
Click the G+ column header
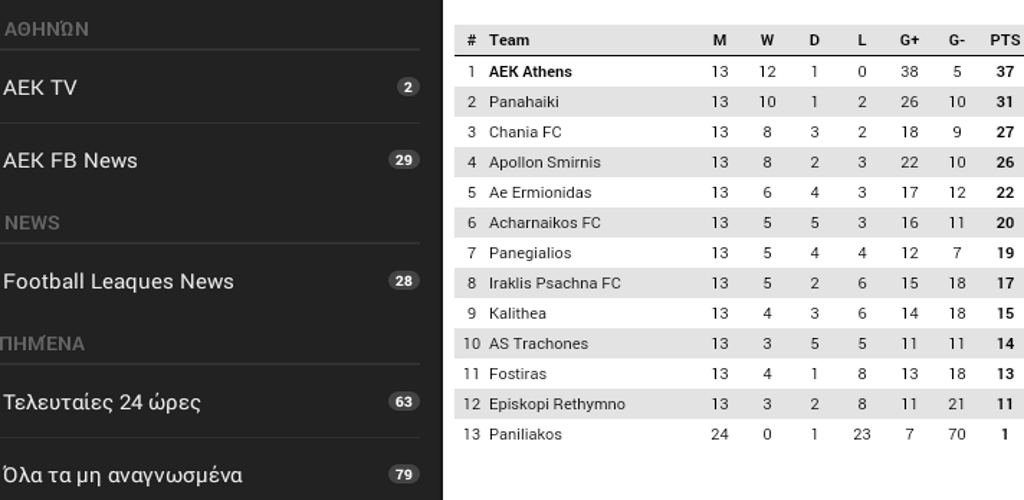(909, 40)
